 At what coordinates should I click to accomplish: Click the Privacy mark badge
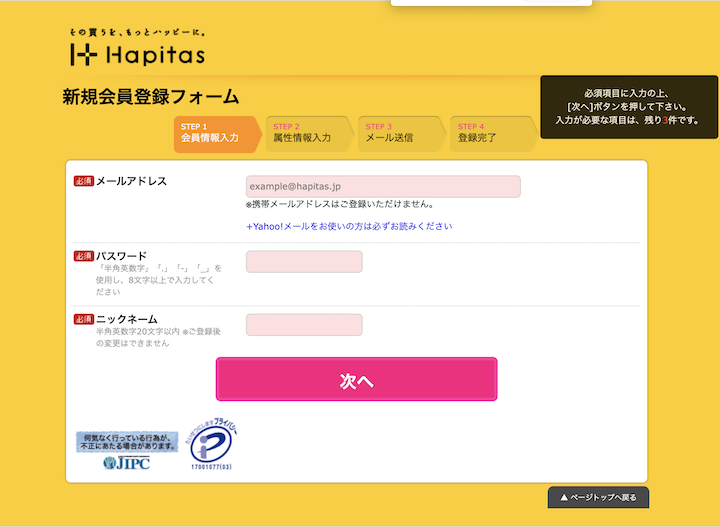212,443
